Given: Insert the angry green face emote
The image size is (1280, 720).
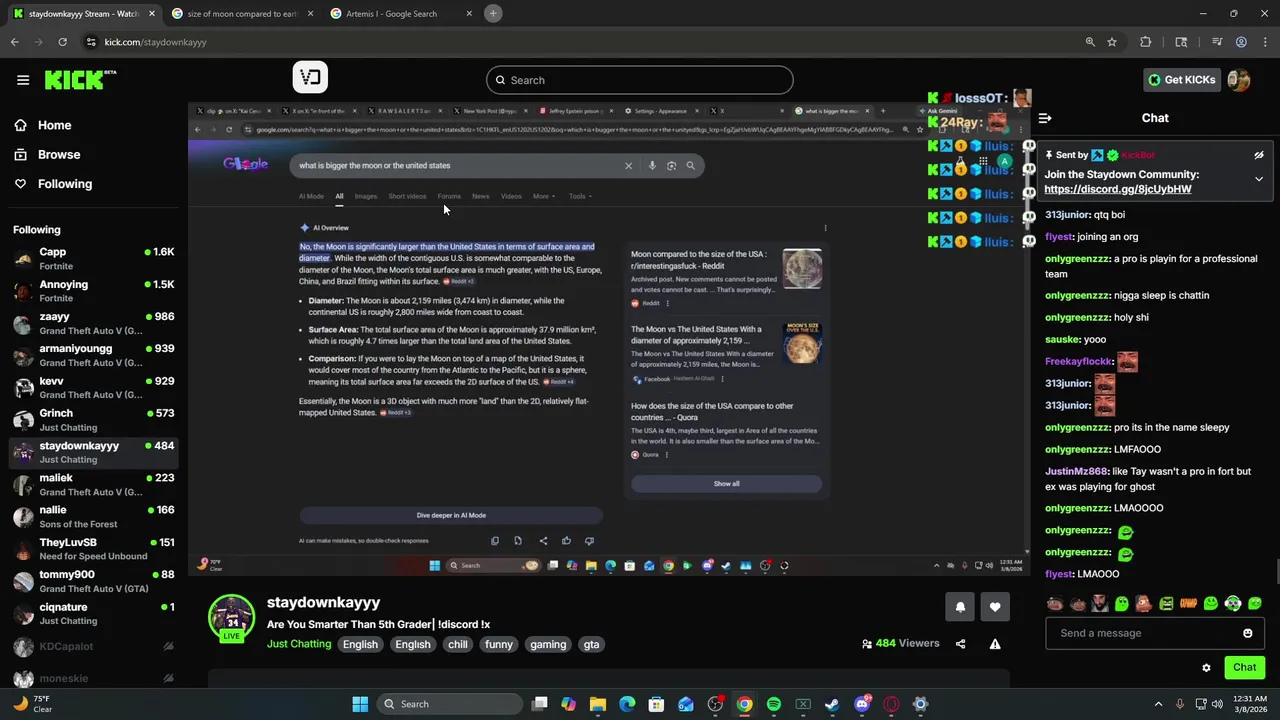Looking at the screenshot, I should [1167, 603].
